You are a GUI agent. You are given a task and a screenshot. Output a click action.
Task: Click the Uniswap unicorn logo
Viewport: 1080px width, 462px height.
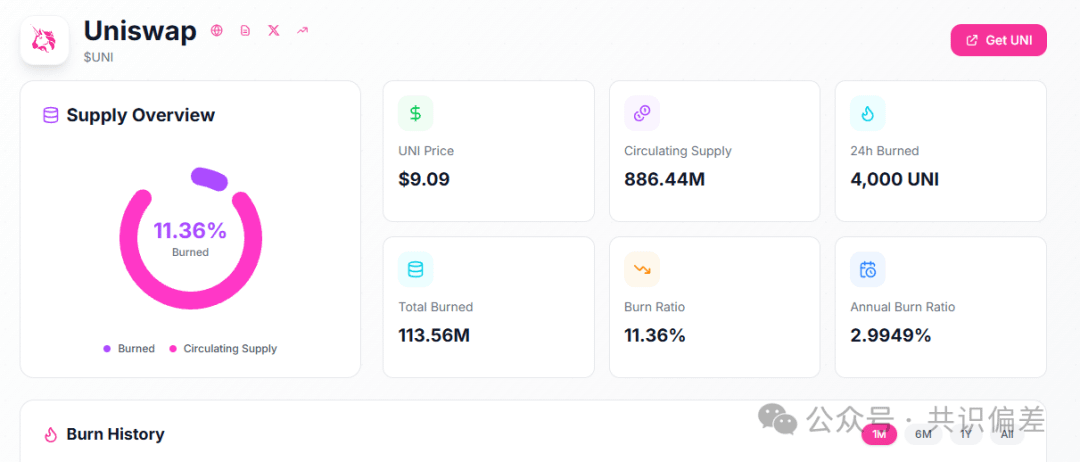click(x=45, y=41)
